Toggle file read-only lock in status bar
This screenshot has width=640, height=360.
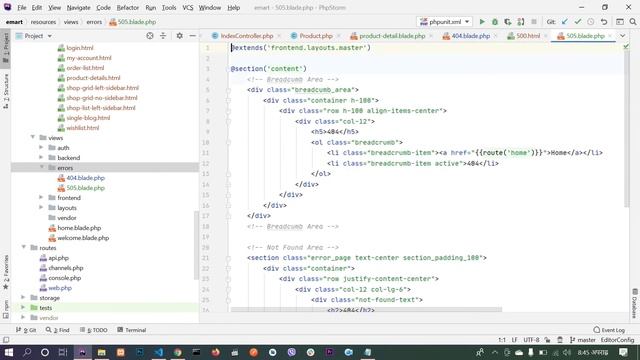point(547,340)
